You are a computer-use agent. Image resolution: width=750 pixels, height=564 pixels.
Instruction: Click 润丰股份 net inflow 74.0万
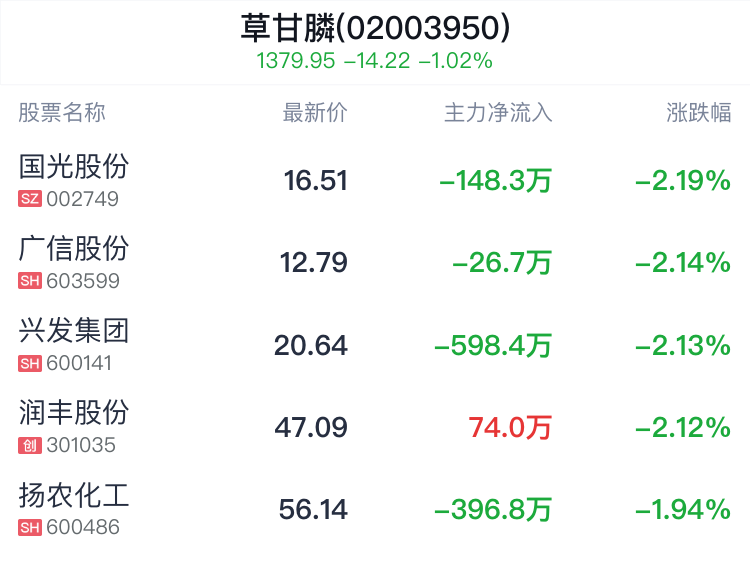(x=510, y=428)
